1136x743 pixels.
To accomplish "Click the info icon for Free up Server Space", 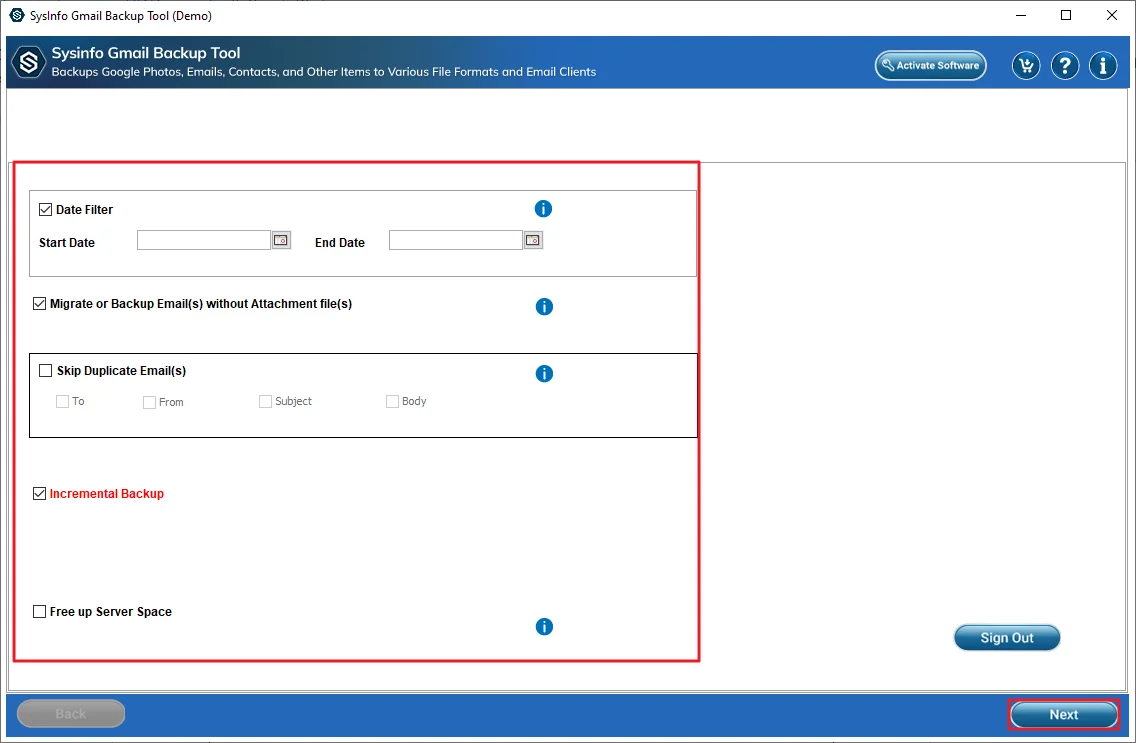I will [x=543, y=626].
